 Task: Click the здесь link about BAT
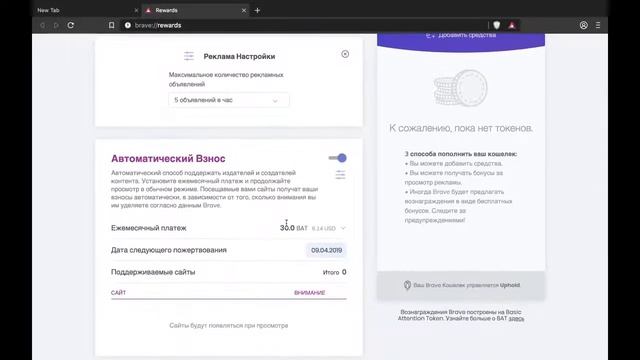516,318
